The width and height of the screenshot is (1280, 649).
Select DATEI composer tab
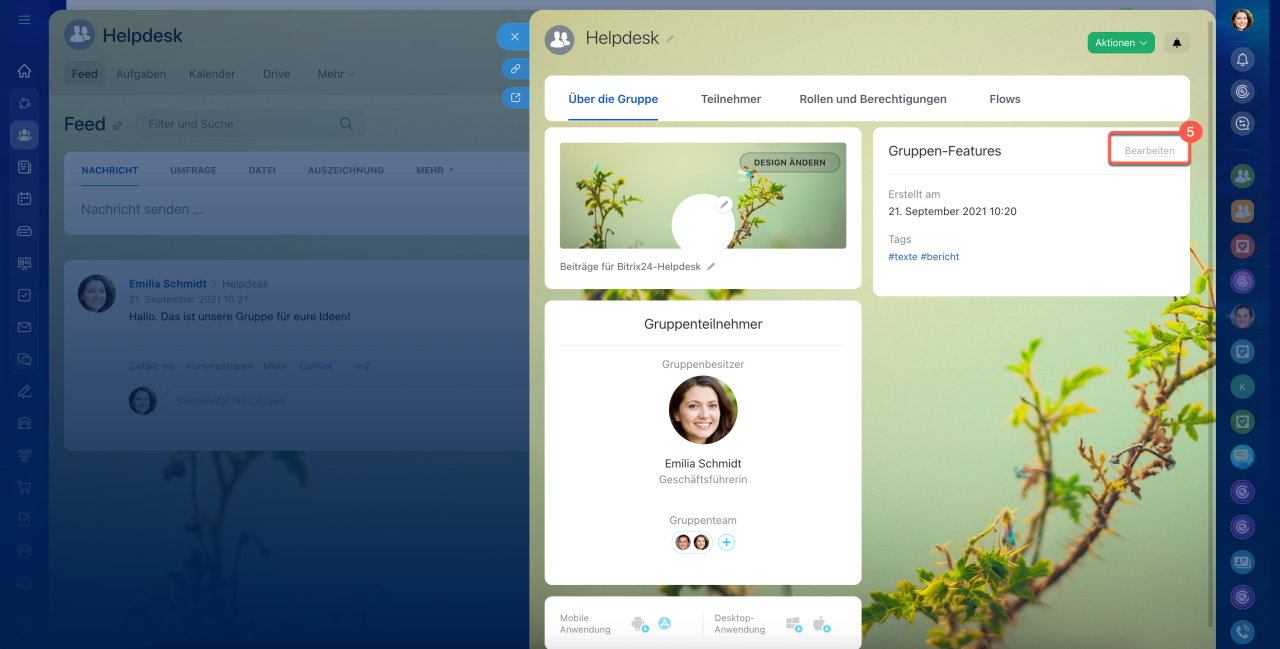(262, 170)
